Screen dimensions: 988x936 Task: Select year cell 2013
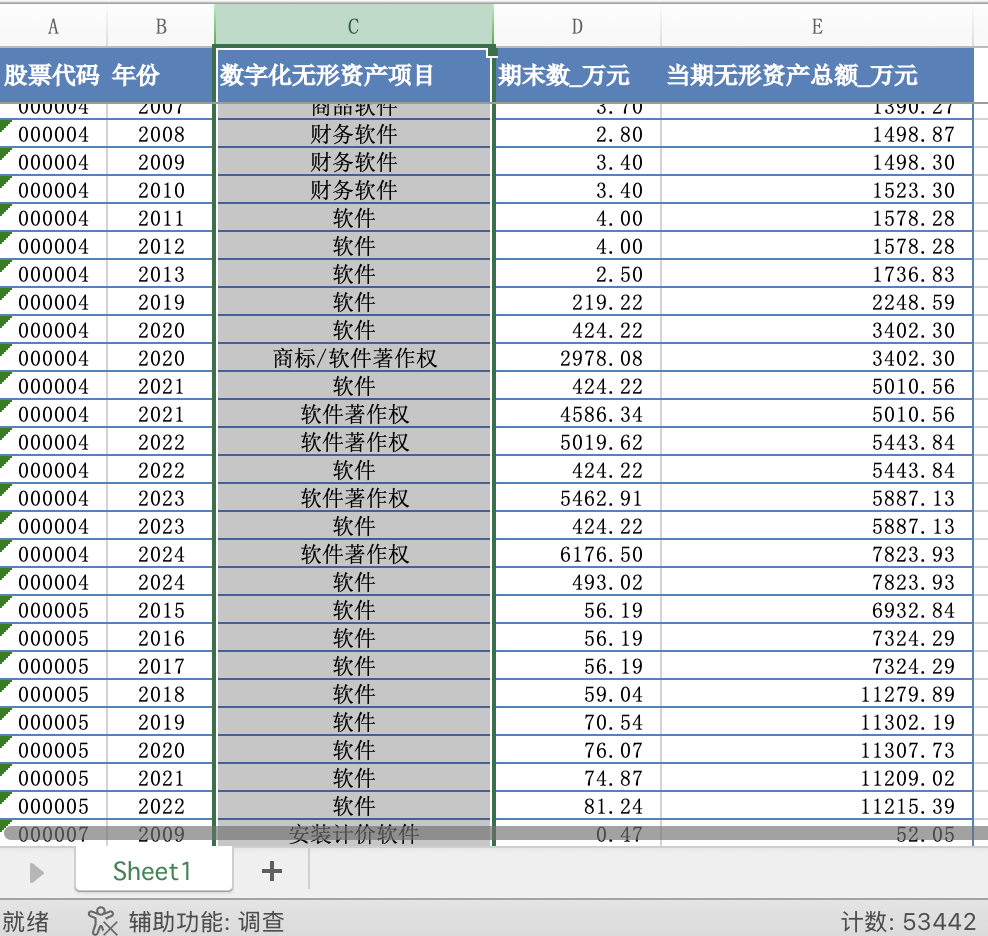161,274
